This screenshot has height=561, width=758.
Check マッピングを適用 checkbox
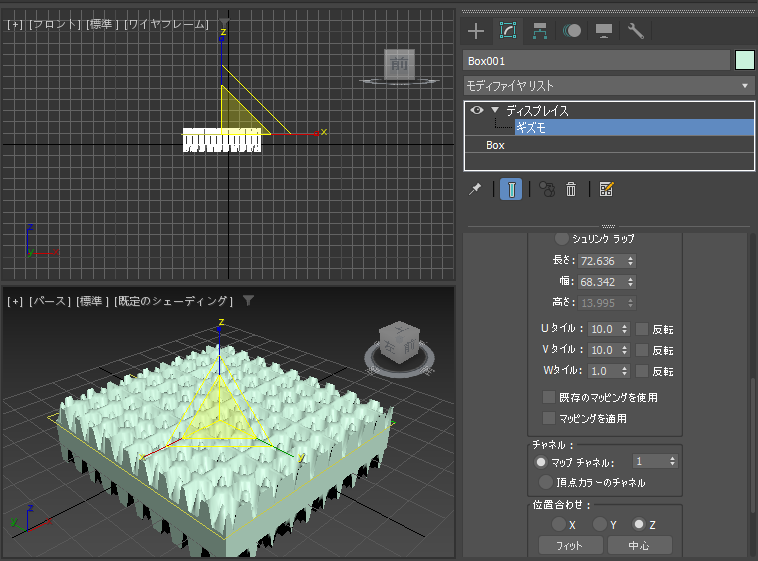click(549, 418)
